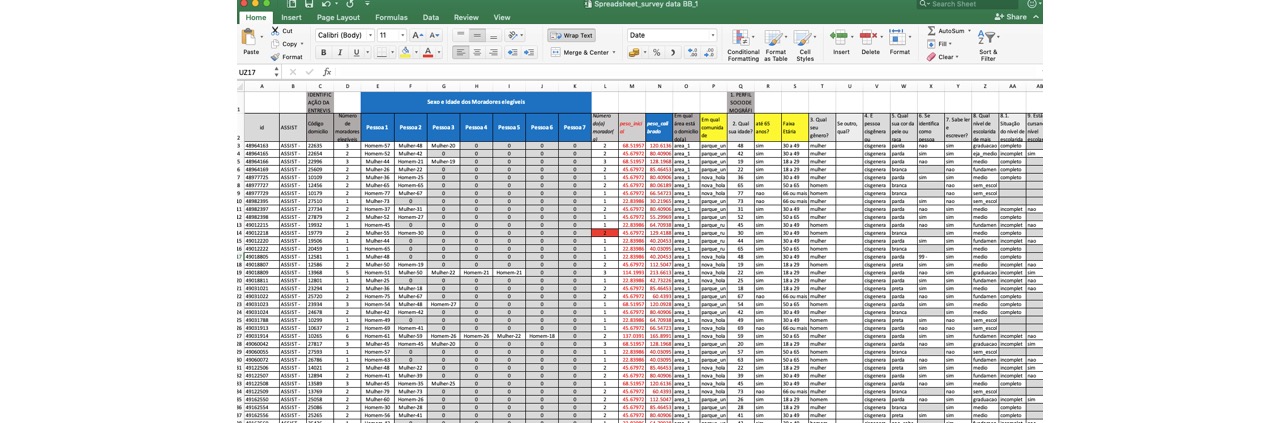Viewport: 1280px width, 423px height.
Task: Apply comma style
Action: tap(672, 53)
